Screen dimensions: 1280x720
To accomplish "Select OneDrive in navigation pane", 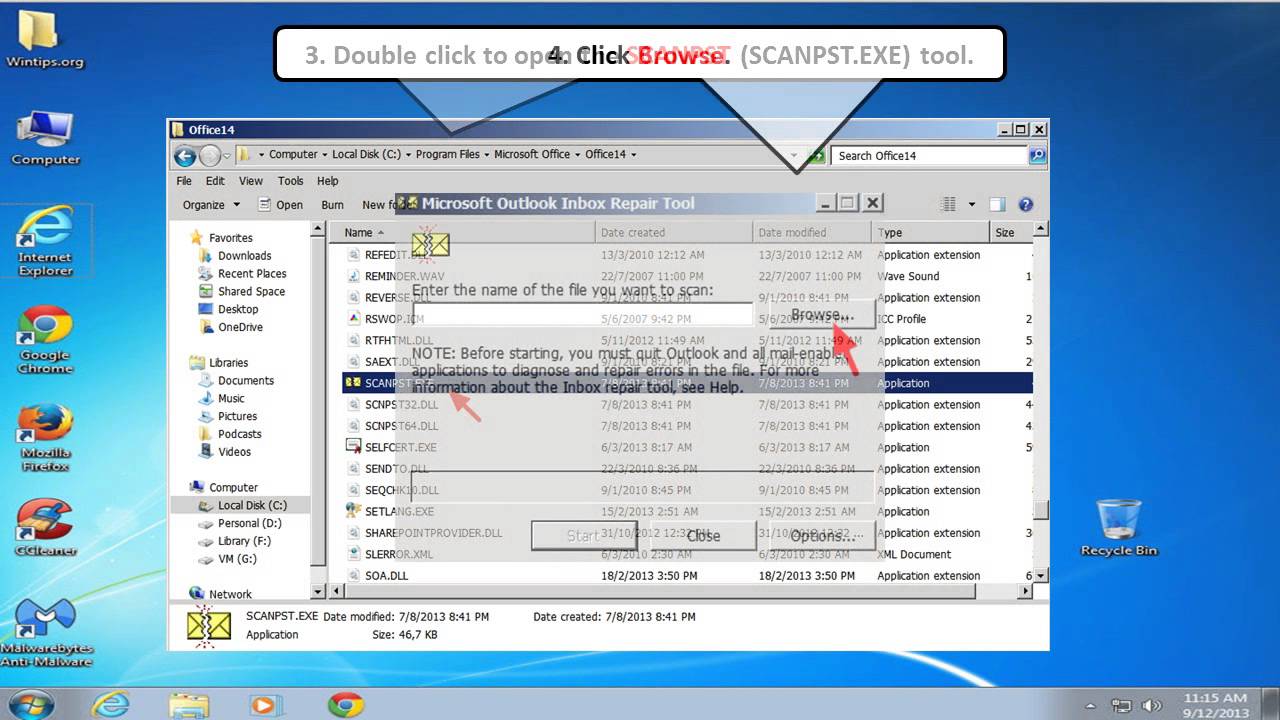I will click(240, 328).
